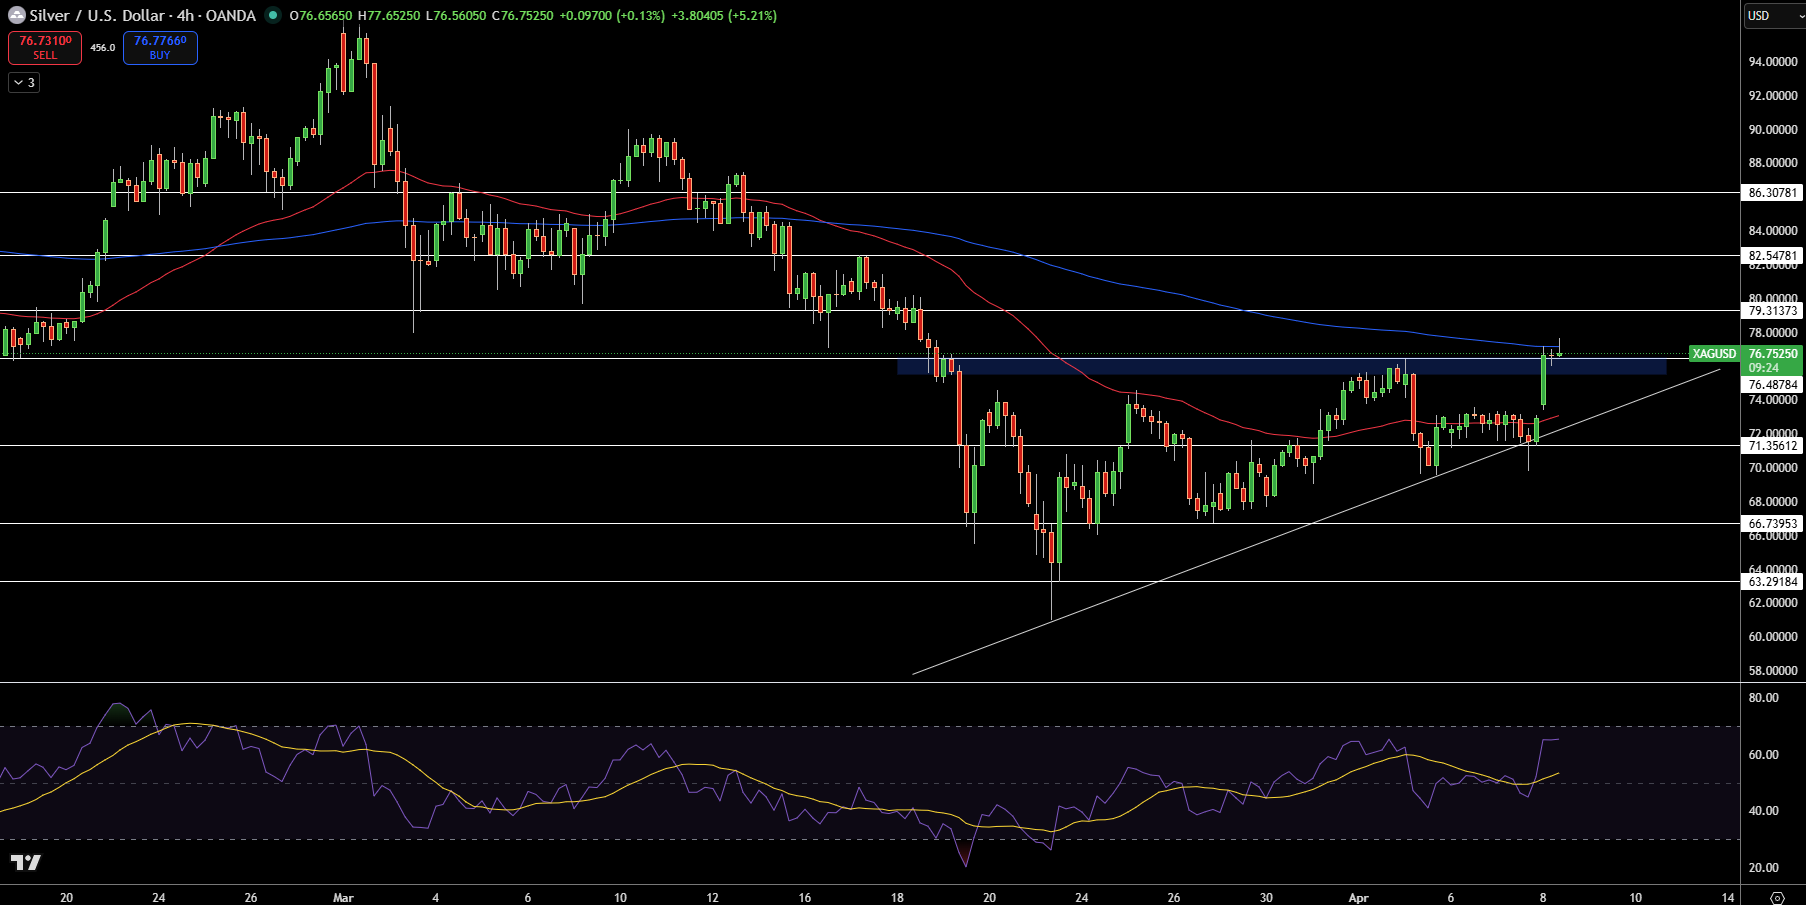The image size is (1806, 905).
Task: Select the 63.29184 horizontal line label
Action: click(x=1772, y=581)
